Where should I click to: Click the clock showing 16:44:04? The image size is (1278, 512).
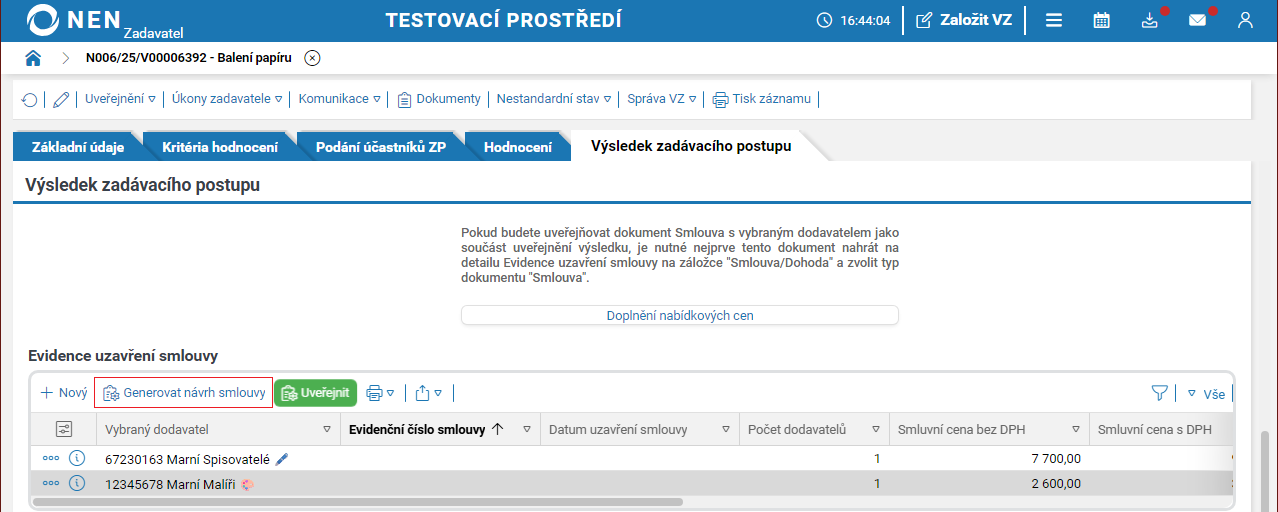click(x=853, y=20)
